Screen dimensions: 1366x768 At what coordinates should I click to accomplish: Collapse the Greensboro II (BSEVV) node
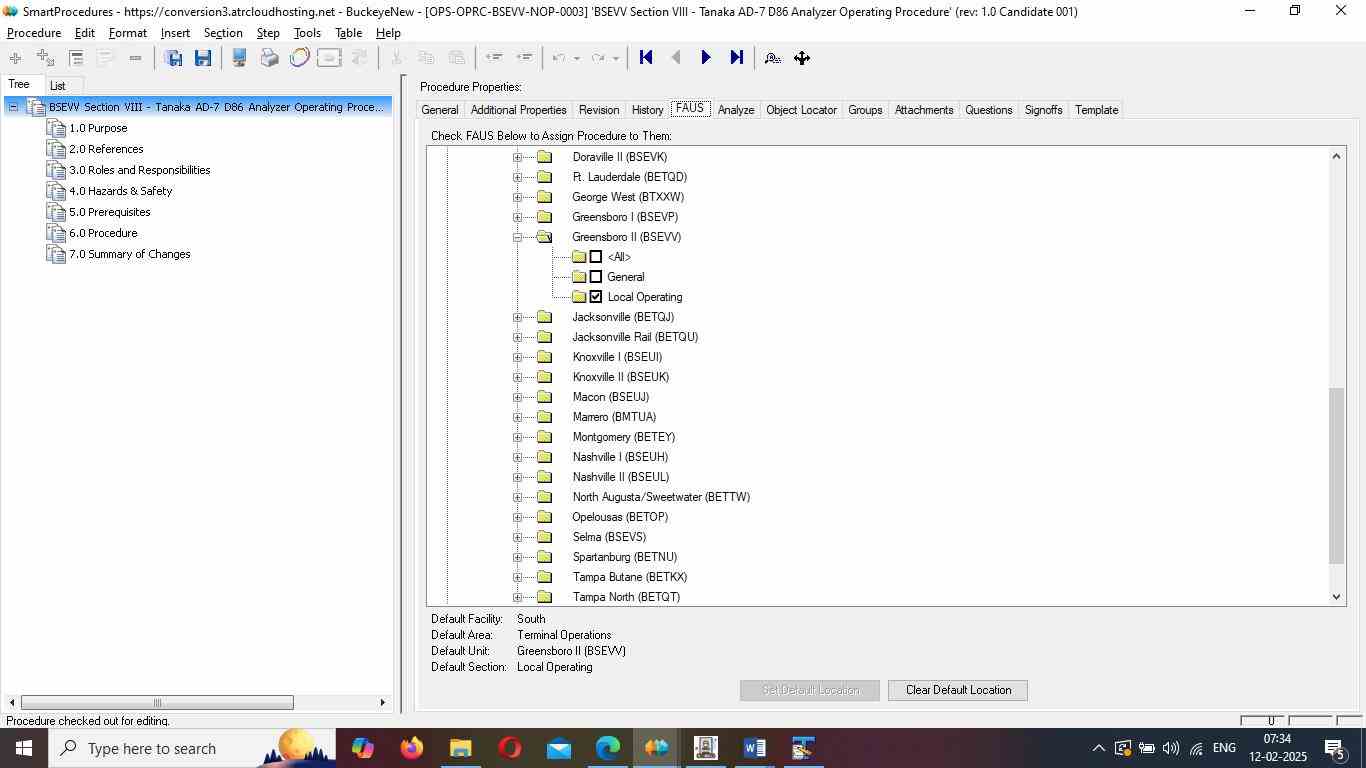[x=517, y=237]
